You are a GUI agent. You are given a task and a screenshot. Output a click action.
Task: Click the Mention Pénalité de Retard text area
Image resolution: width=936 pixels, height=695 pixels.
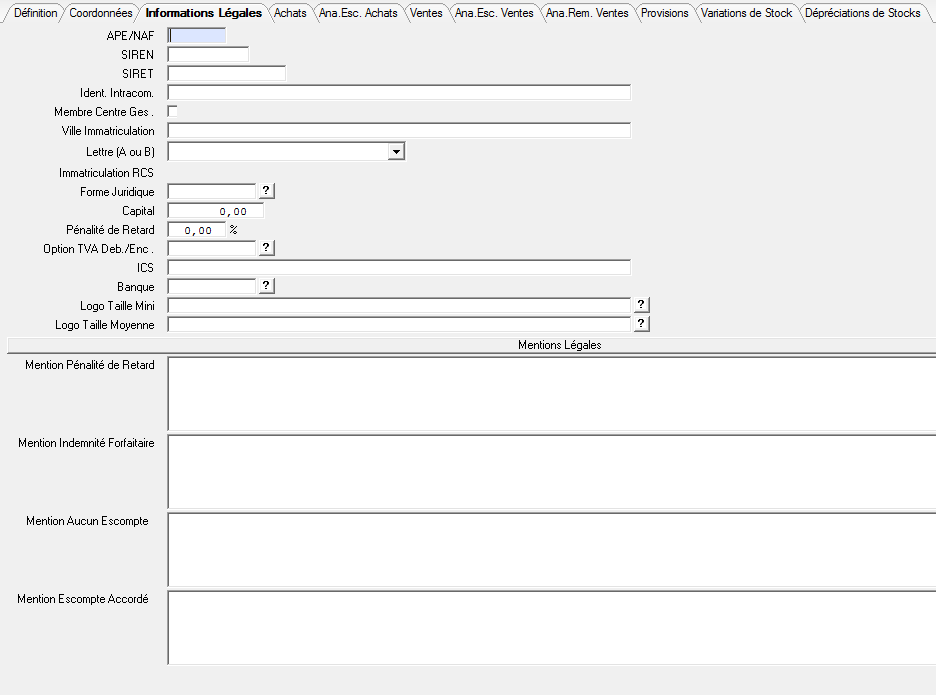pyautogui.click(x=550, y=393)
